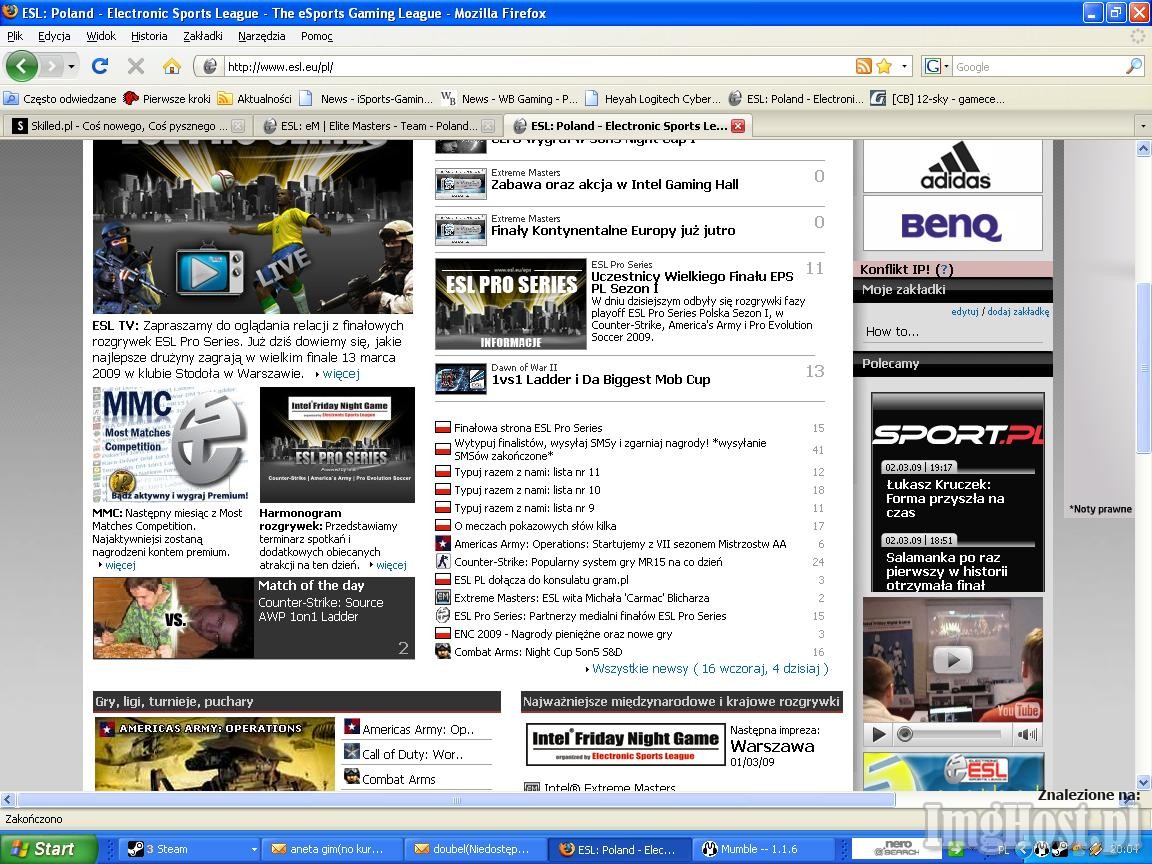Open the Typuj razem z nami: lista nr 11 news

coord(527,472)
